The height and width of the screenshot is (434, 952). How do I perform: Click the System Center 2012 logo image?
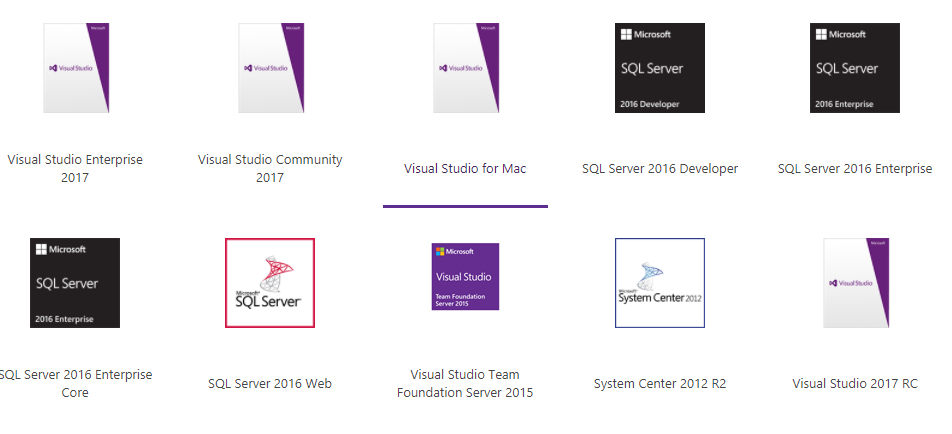click(660, 283)
